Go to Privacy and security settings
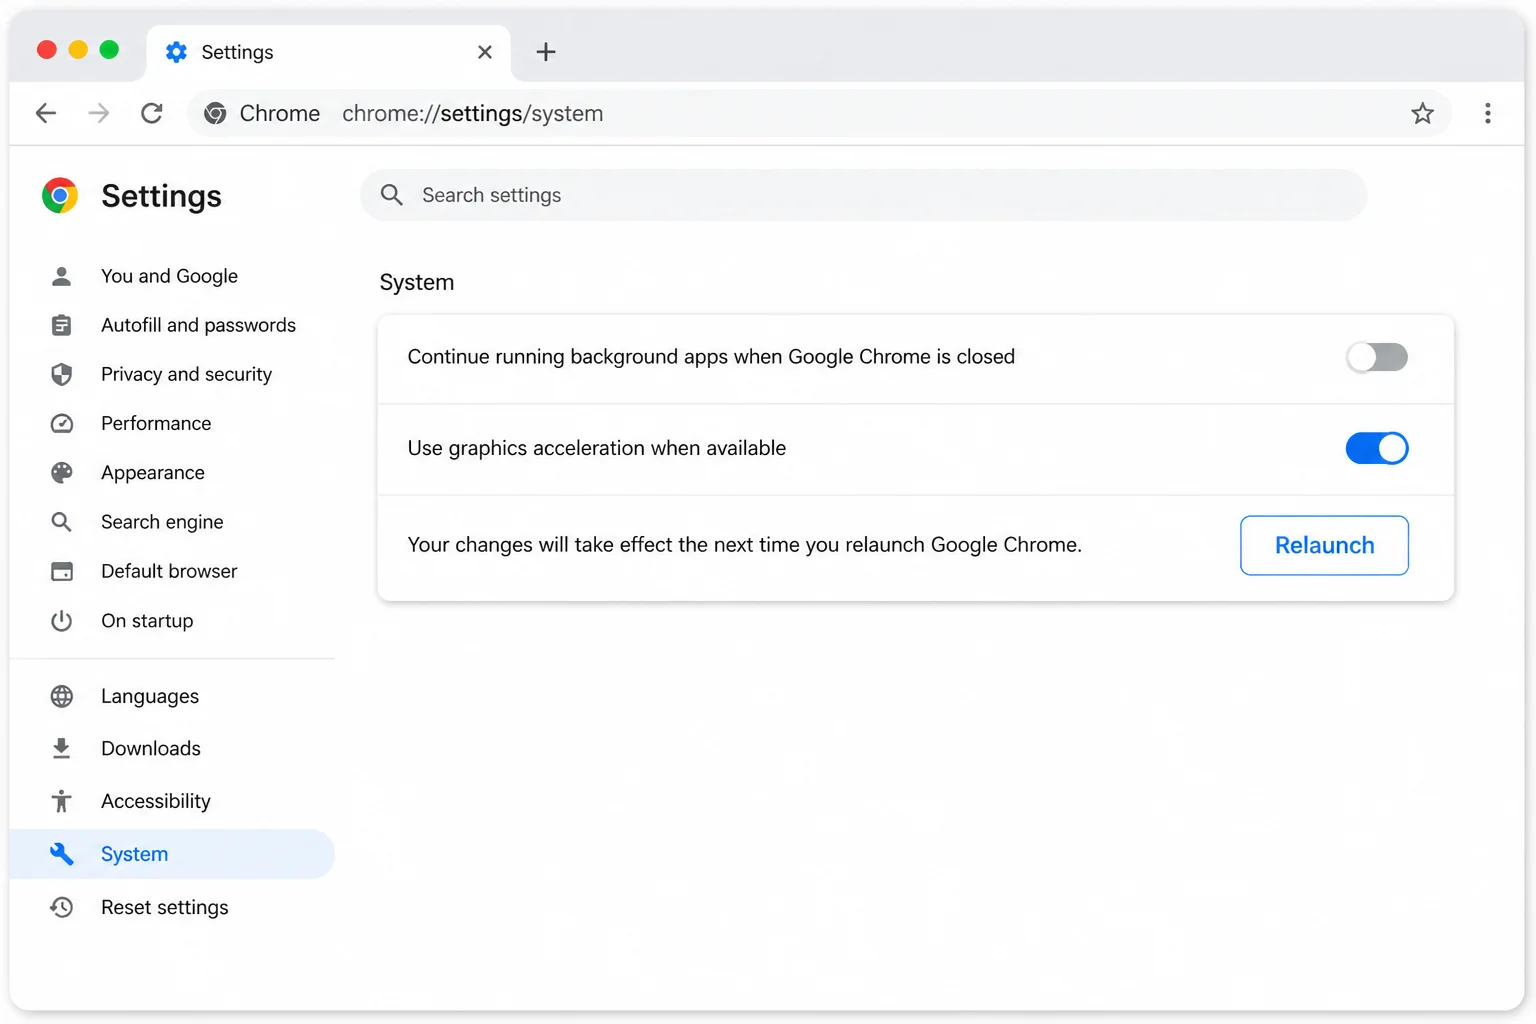Image resolution: width=1536 pixels, height=1024 pixels. coord(172,374)
